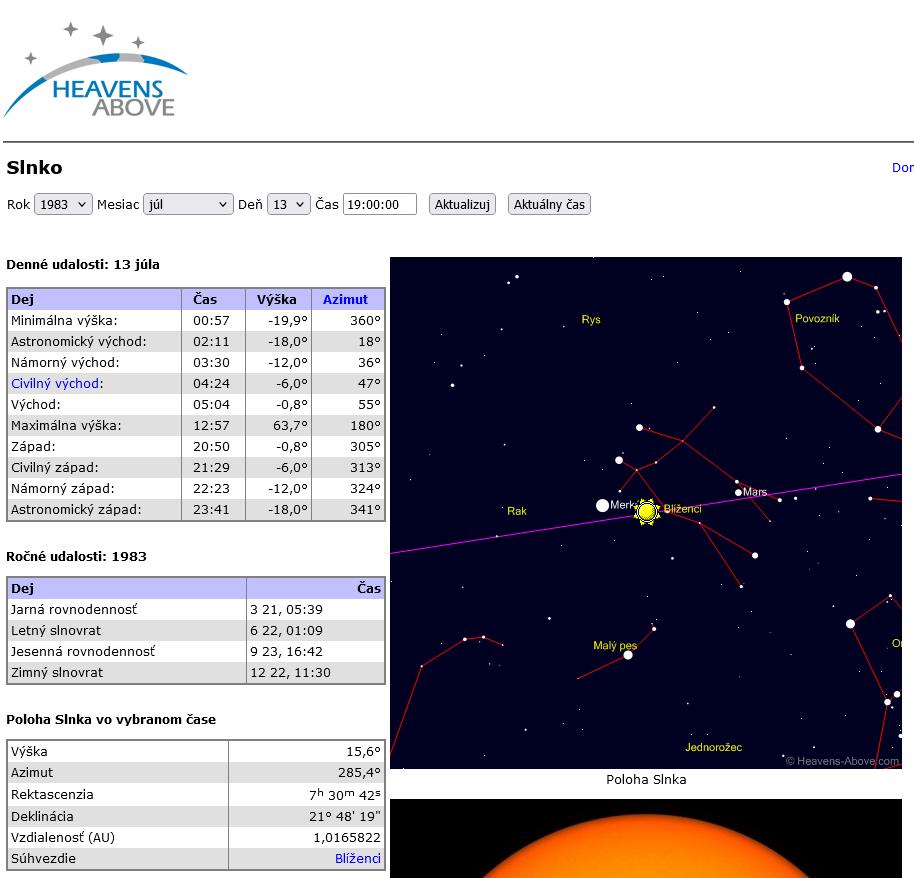The image size is (914, 878).
Task: Click the Heavens Above logo
Action: pos(96,72)
